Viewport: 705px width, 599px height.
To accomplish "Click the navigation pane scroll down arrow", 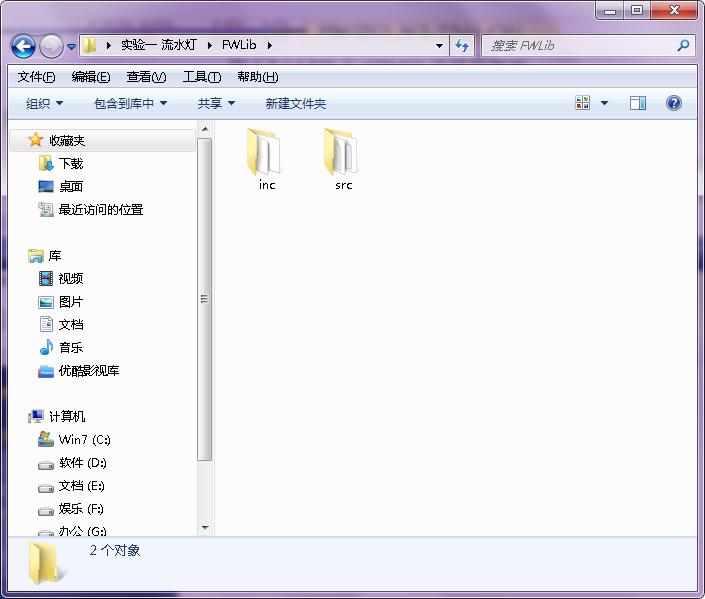I will [205, 527].
